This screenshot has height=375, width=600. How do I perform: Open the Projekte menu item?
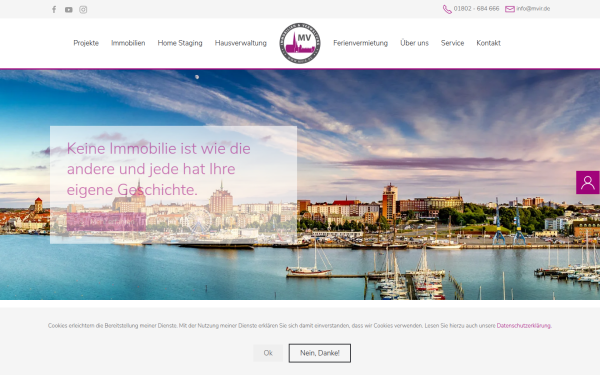point(86,43)
